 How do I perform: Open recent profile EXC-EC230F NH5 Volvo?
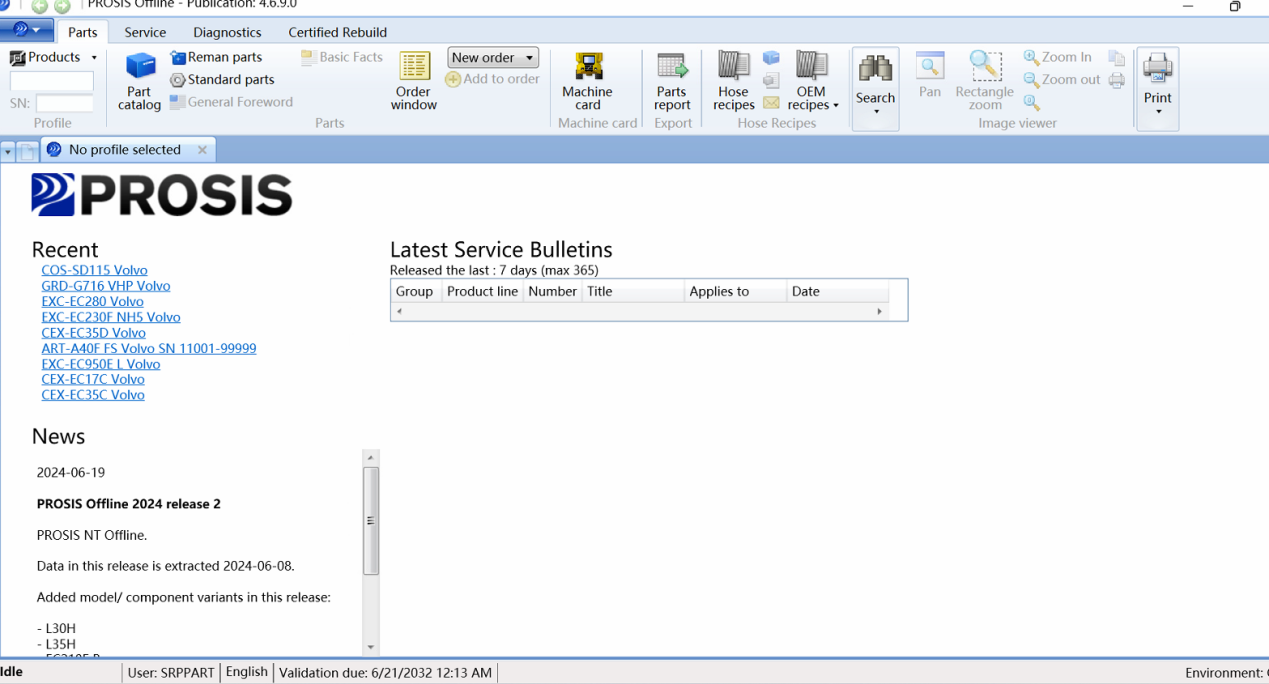(x=111, y=317)
